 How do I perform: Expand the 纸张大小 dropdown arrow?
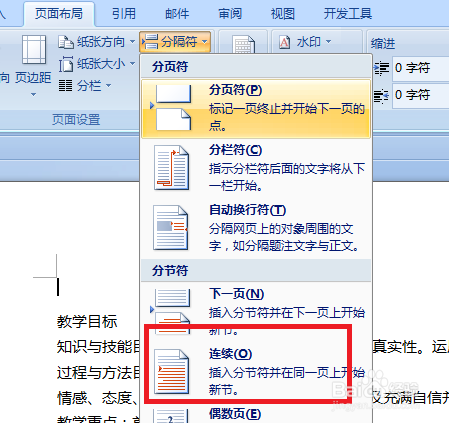tap(132, 63)
